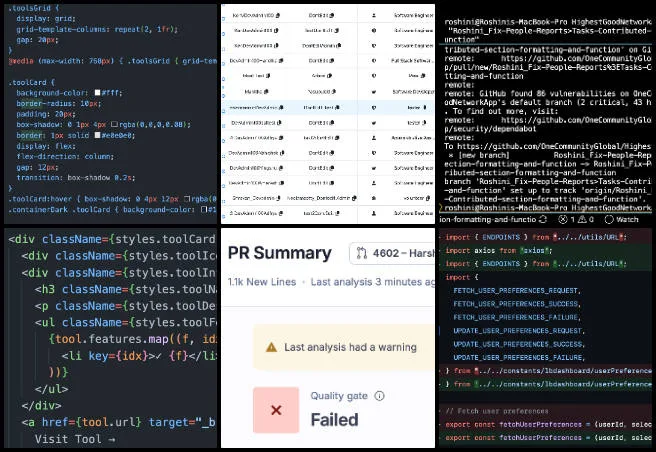This screenshot has height=452, width=656.
Task: Click the Last analysis had a warning banner
Action: pyautogui.click(x=344, y=347)
